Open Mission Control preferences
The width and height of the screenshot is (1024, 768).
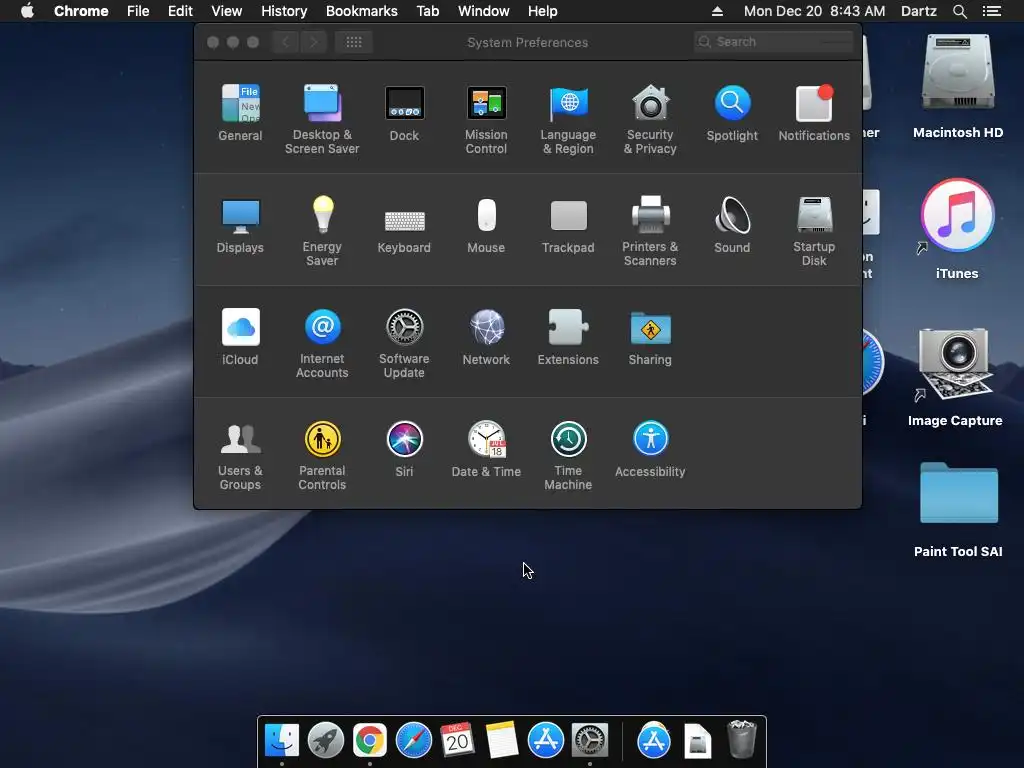(486, 119)
